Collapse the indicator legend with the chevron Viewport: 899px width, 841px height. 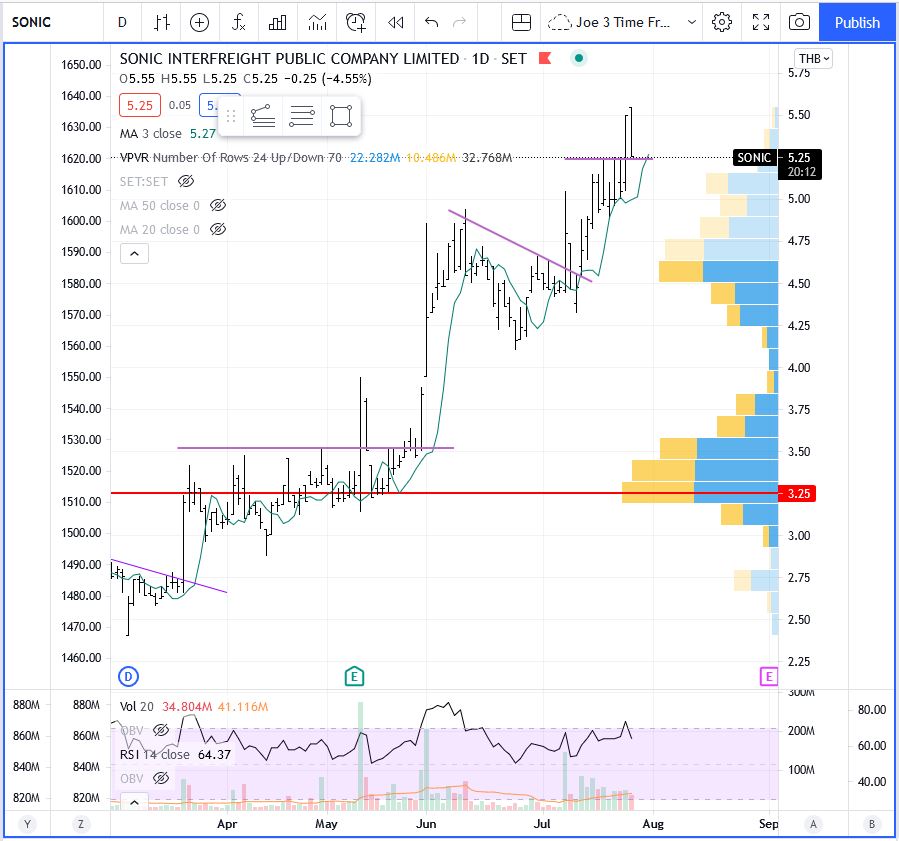134,253
